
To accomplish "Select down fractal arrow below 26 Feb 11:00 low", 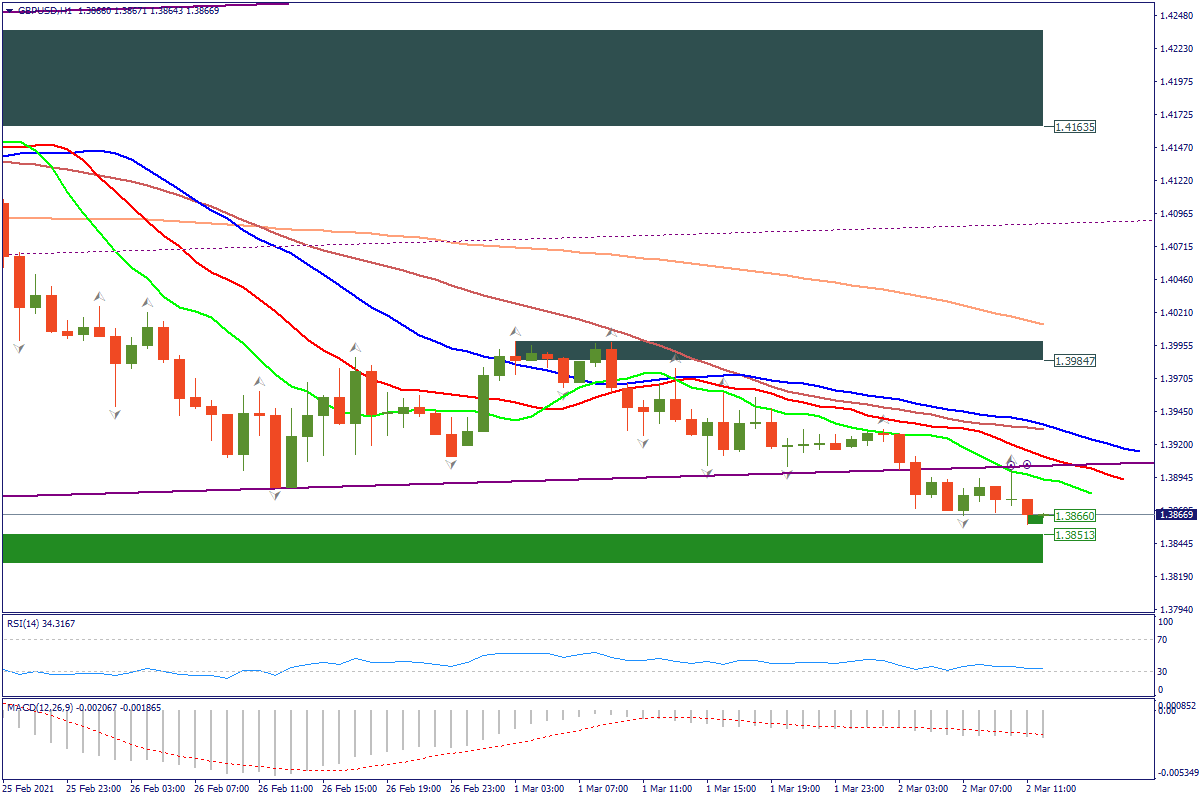I will pos(274,495).
